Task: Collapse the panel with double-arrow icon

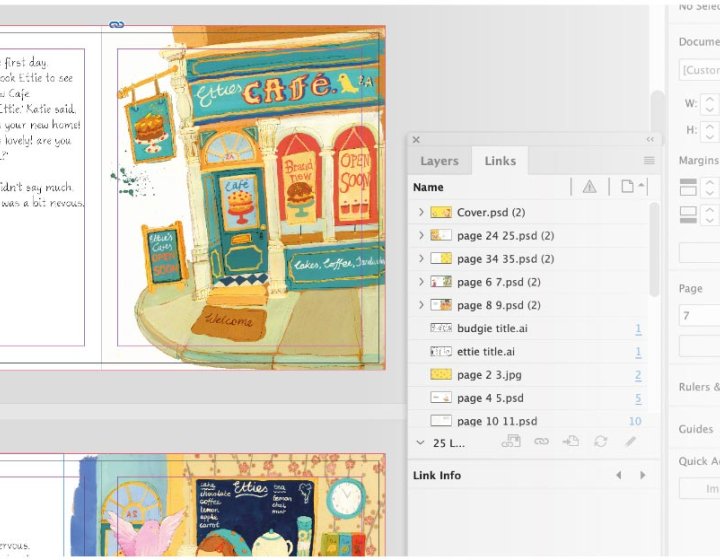Action: (650, 140)
